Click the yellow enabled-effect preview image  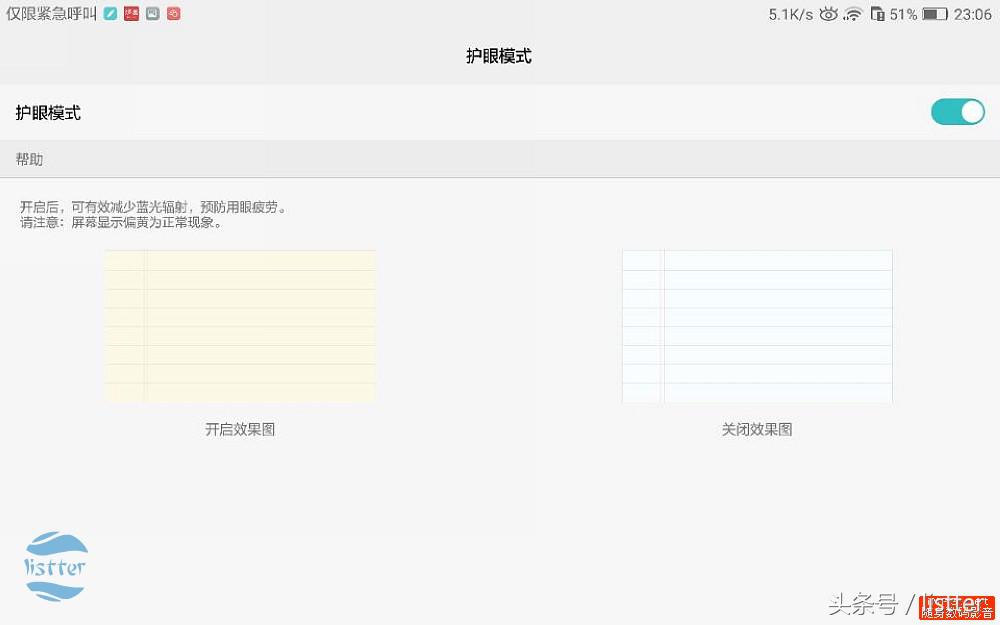pos(239,325)
